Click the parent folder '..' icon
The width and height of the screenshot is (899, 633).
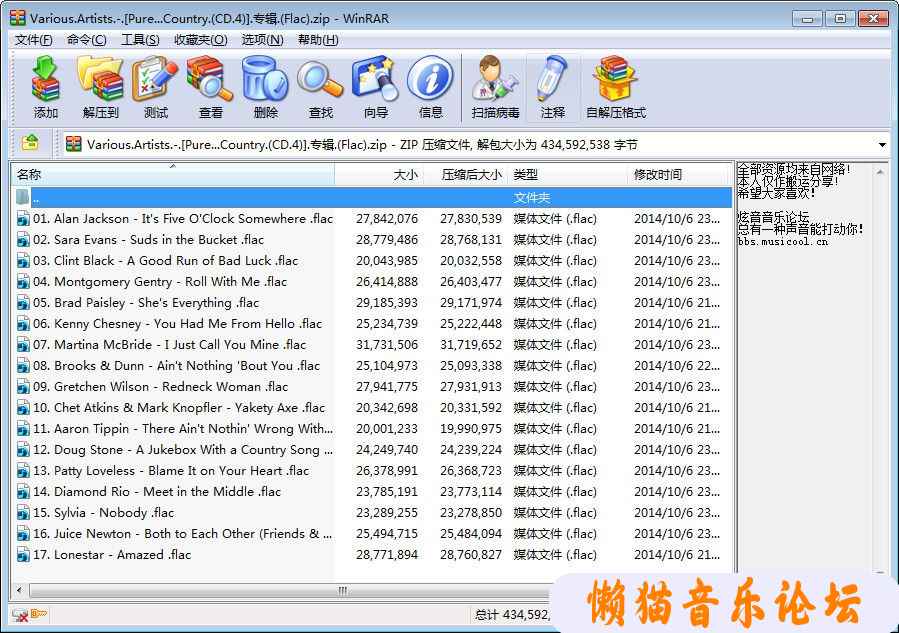click(23, 197)
